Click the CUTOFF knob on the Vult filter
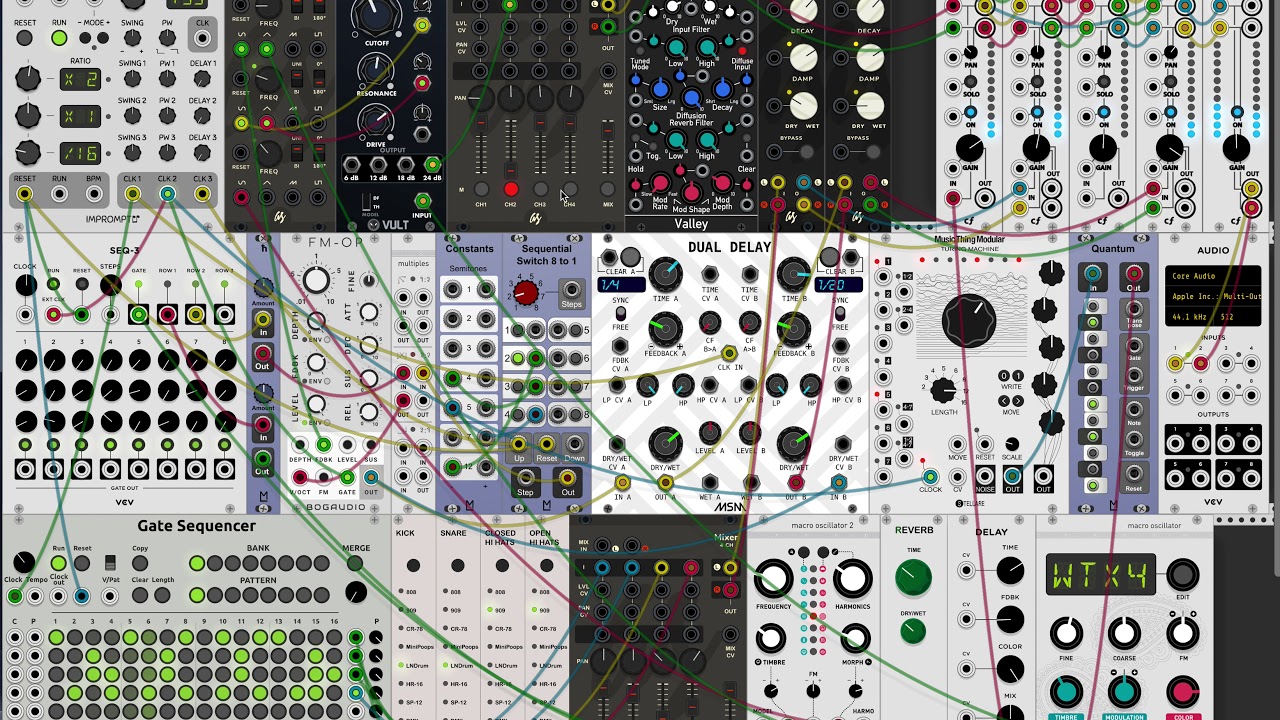This screenshot has width=1280, height=720. pos(377,15)
